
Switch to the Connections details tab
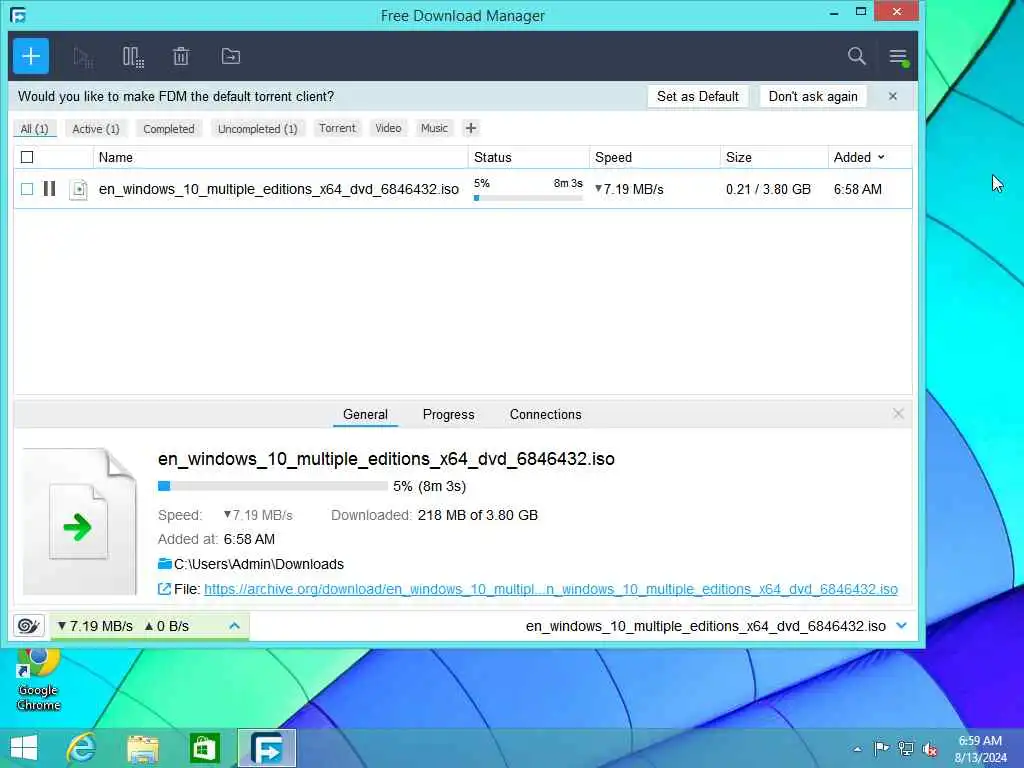545,415
